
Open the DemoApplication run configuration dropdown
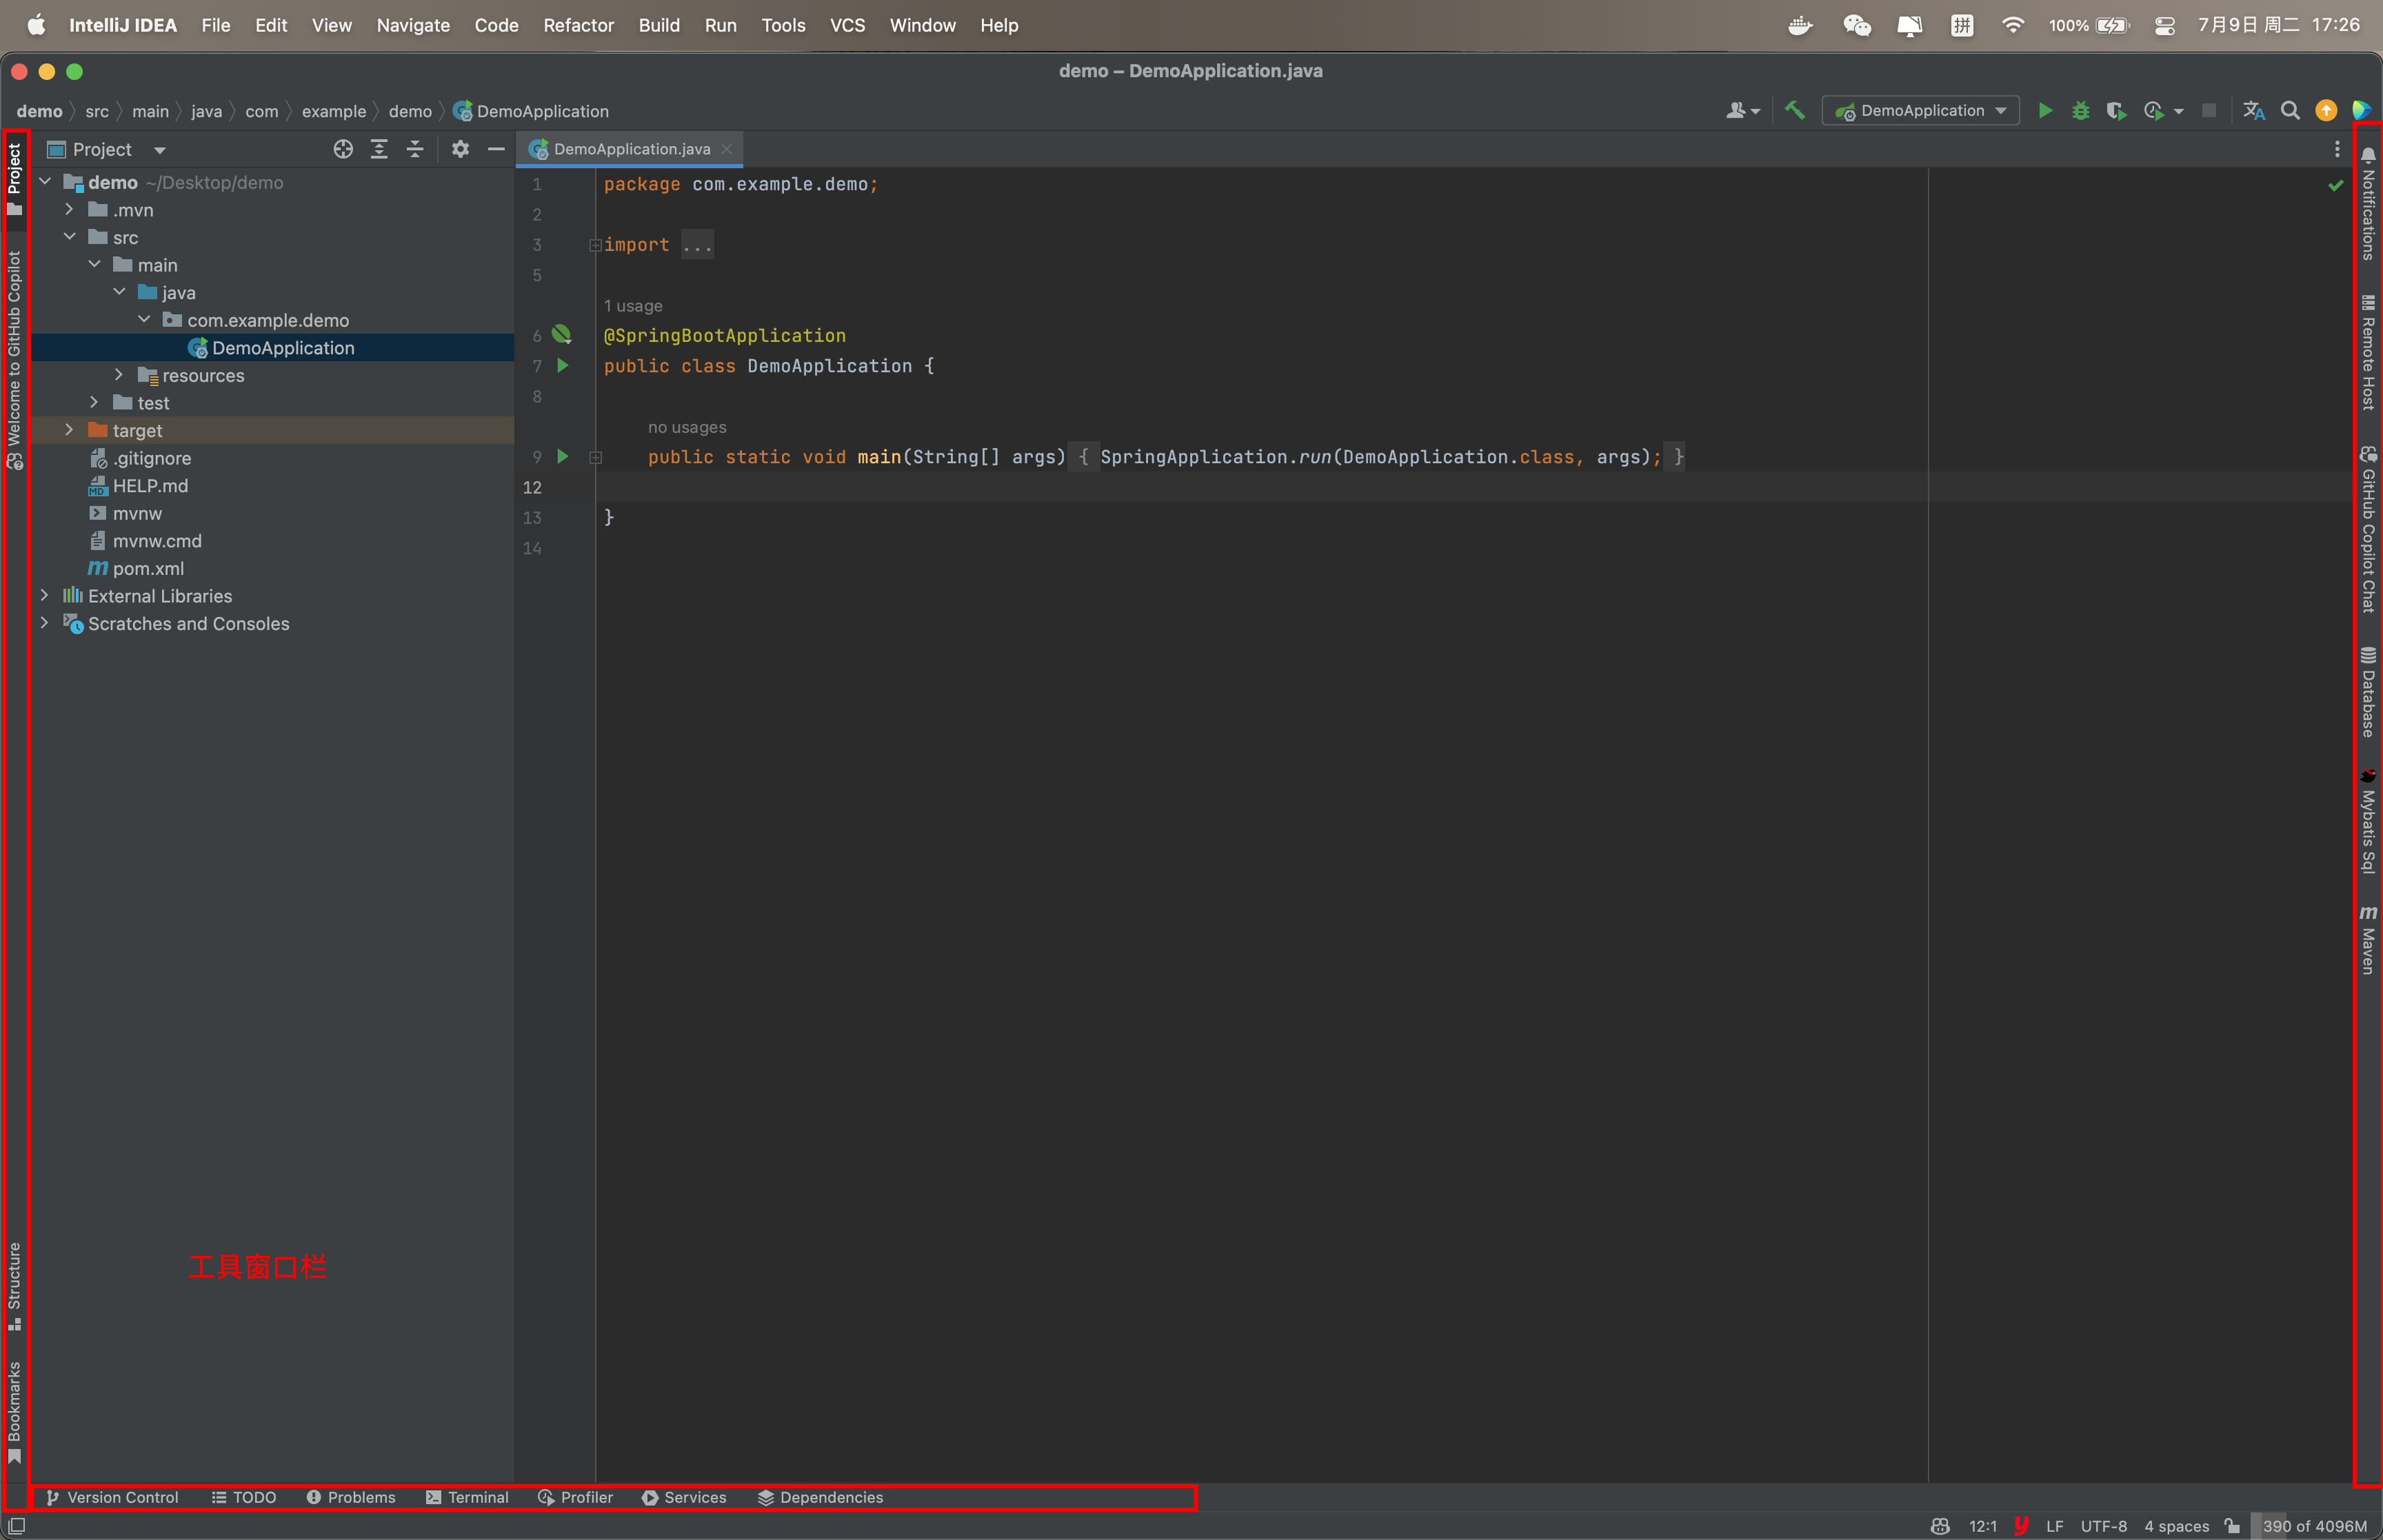click(1920, 111)
